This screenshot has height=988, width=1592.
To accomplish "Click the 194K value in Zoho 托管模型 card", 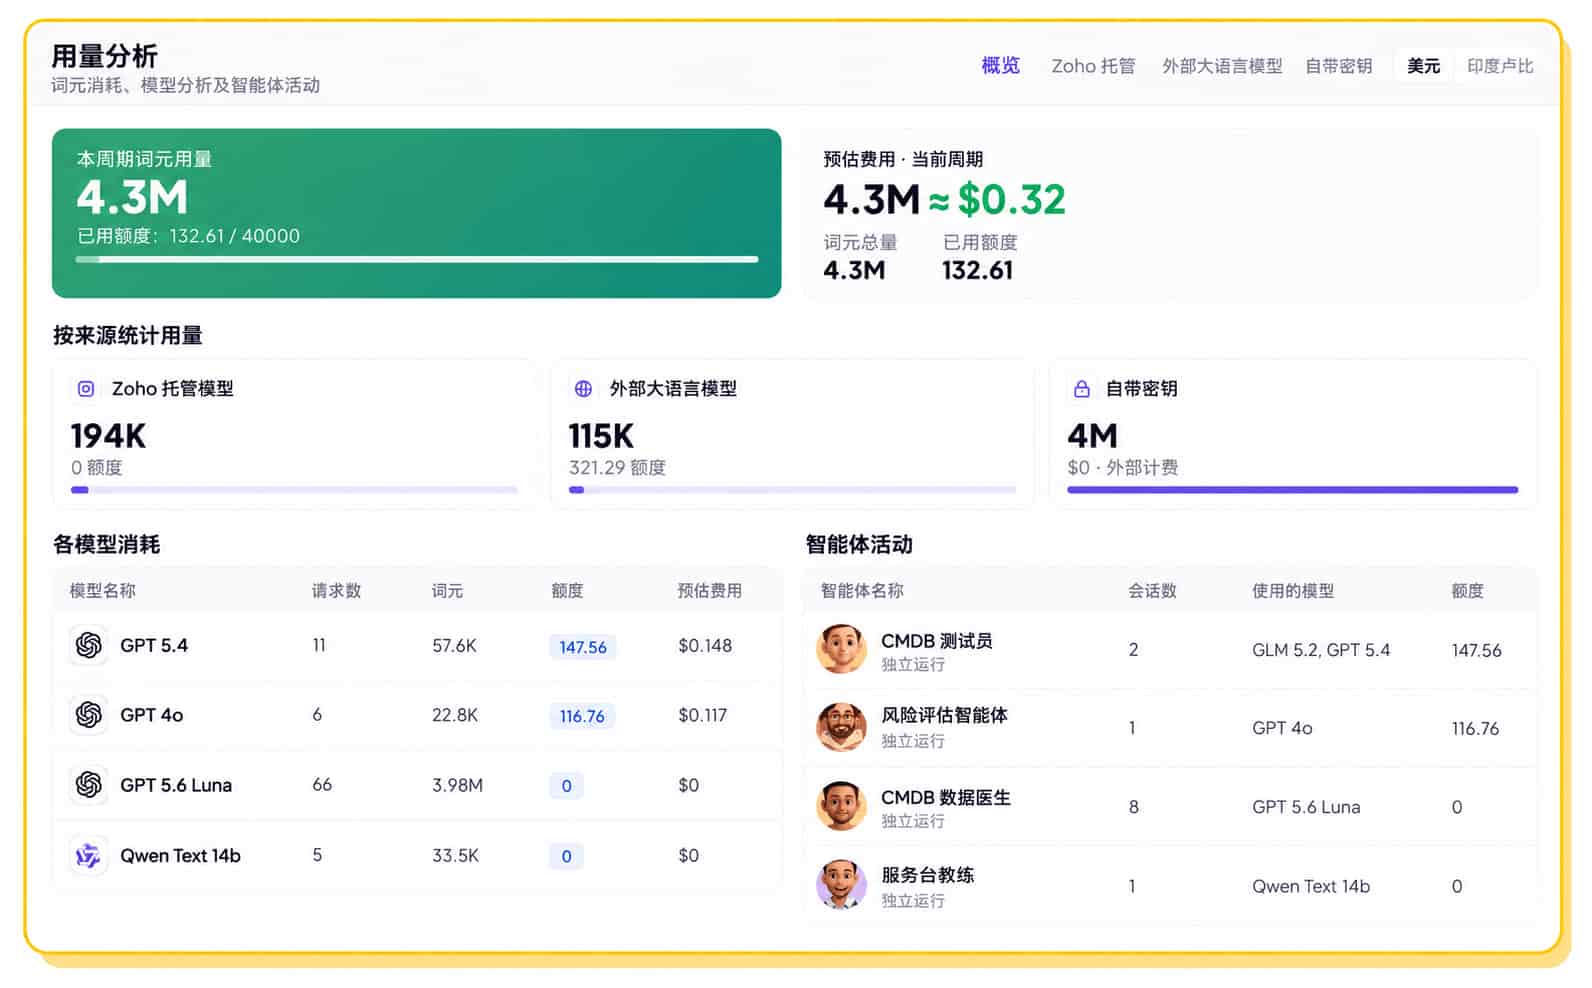I will pyautogui.click(x=108, y=436).
